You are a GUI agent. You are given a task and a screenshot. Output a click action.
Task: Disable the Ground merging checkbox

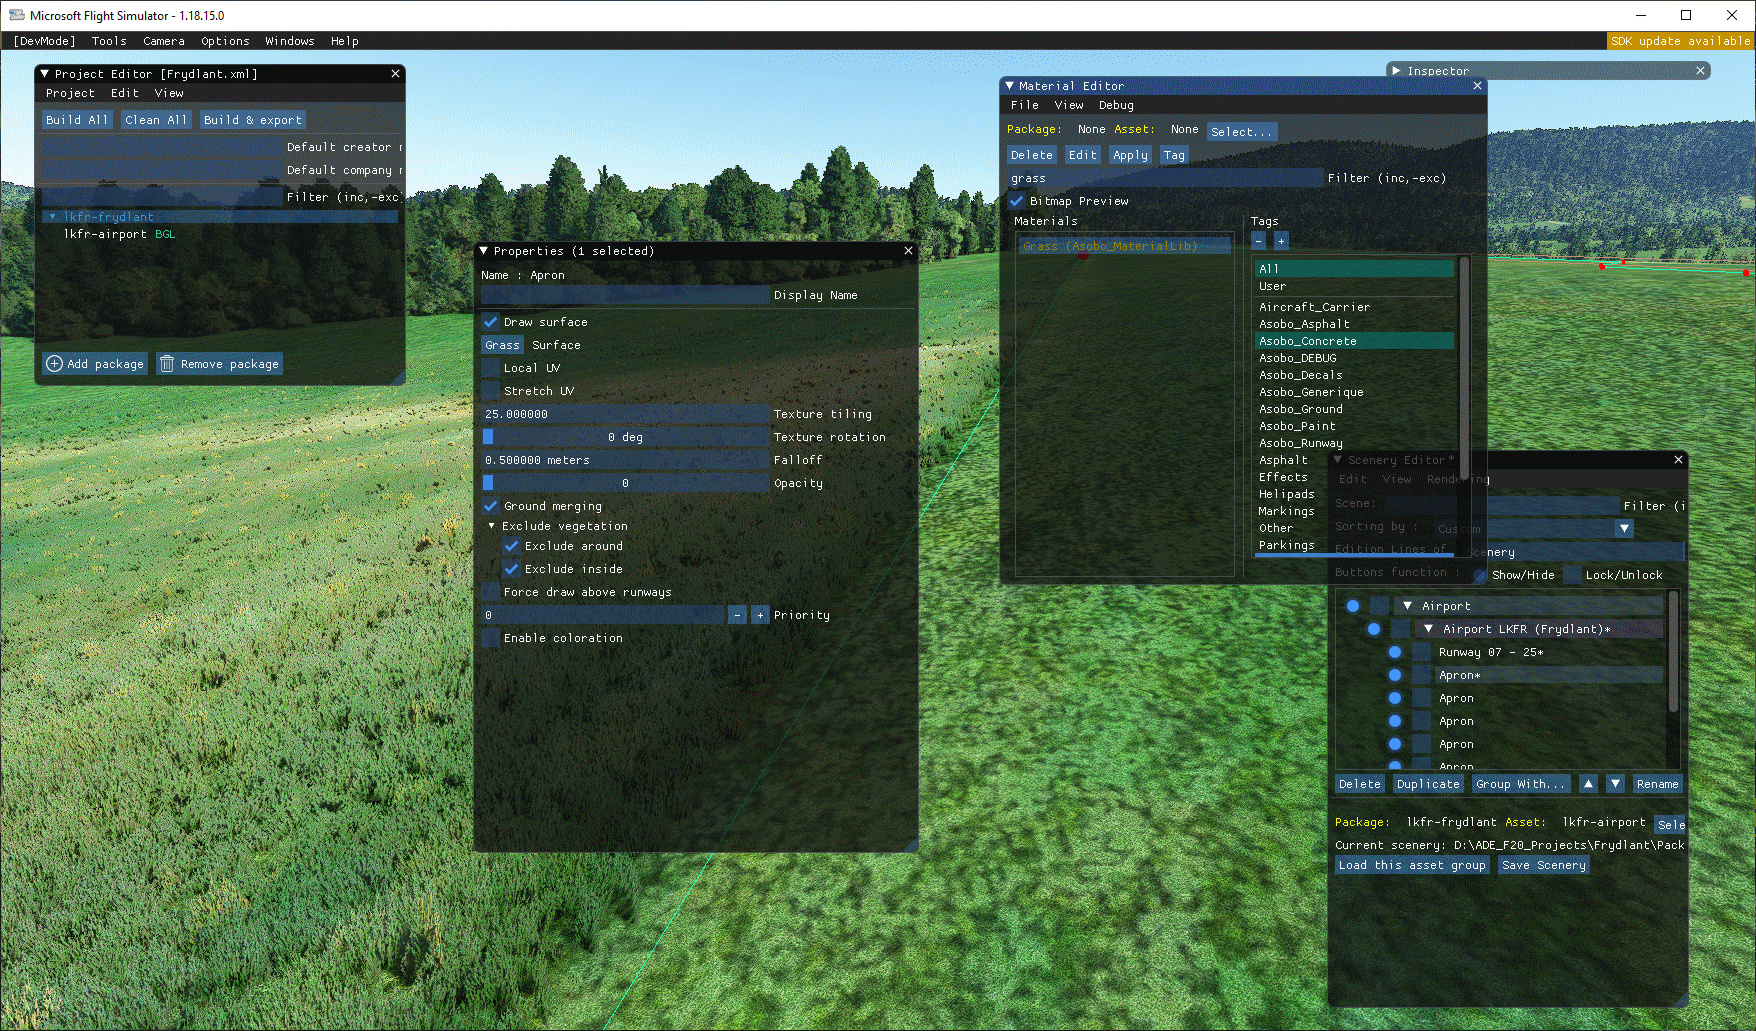click(x=490, y=506)
